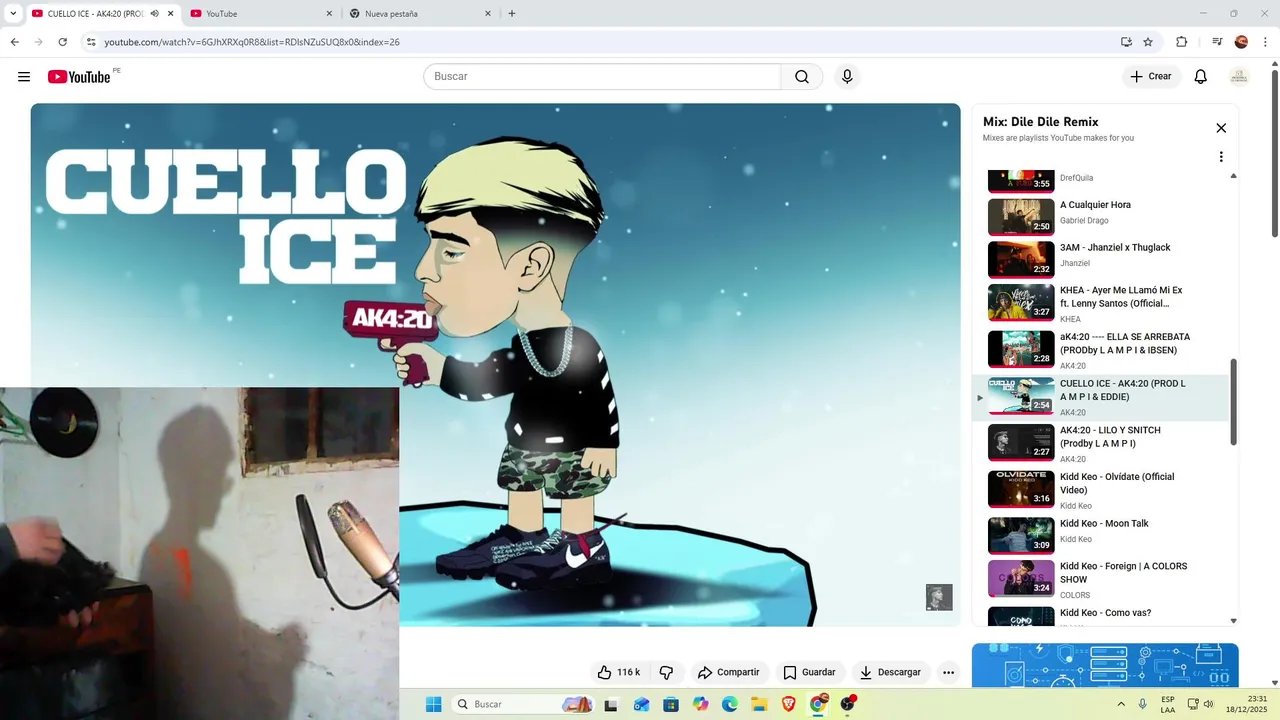This screenshot has width=1280, height=720.
Task: Reload the current page
Action: [x=62, y=42]
